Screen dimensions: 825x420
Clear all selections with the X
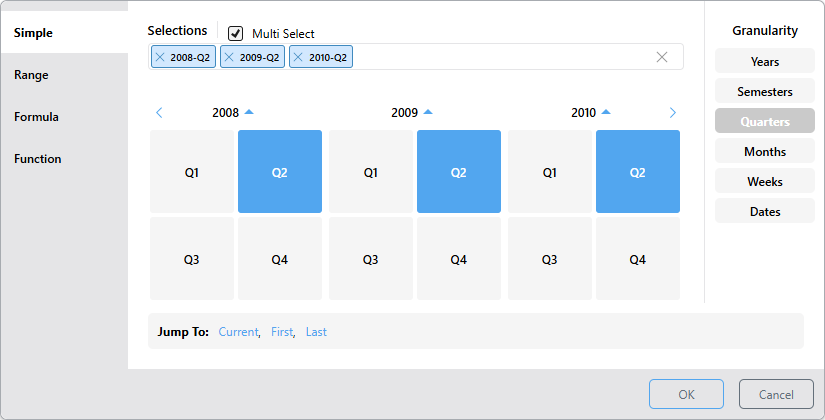coord(662,57)
